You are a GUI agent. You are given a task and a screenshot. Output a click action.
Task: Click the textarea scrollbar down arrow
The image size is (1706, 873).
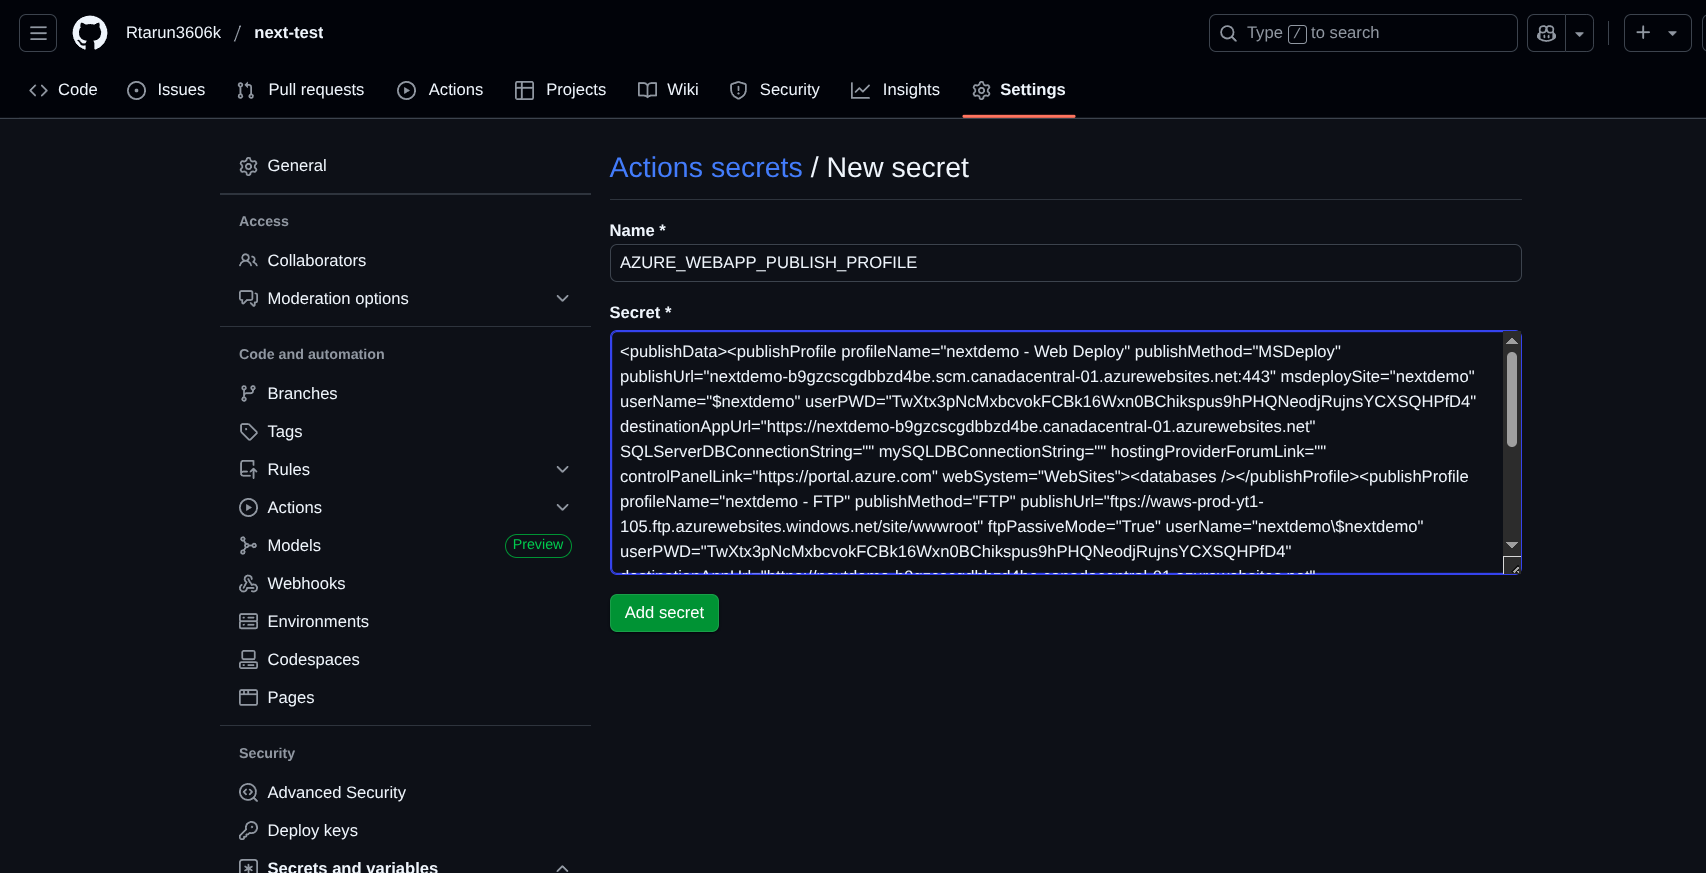[1512, 545]
